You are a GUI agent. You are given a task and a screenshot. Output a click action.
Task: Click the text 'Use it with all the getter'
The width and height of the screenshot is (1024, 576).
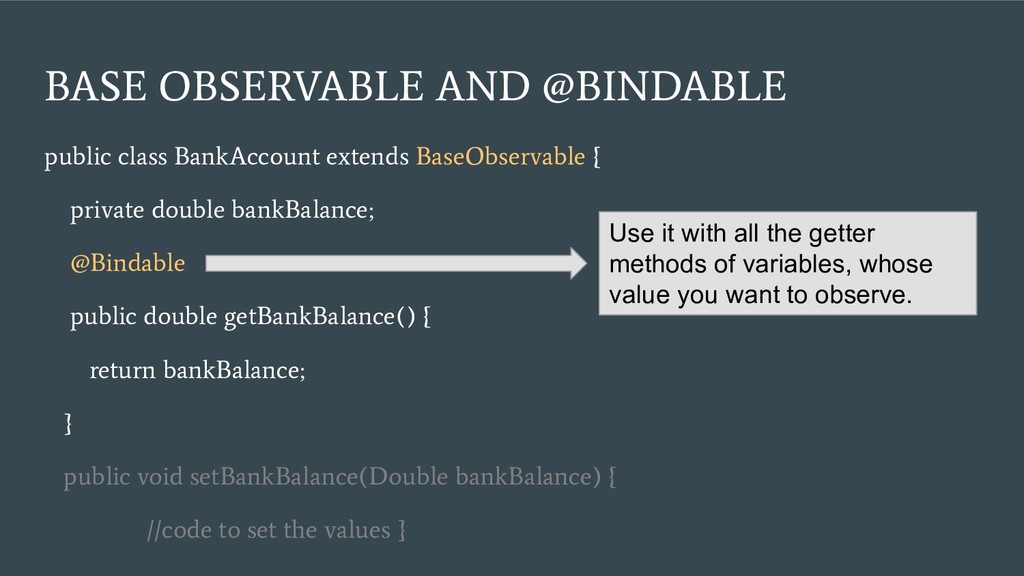click(x=742, y=233)
